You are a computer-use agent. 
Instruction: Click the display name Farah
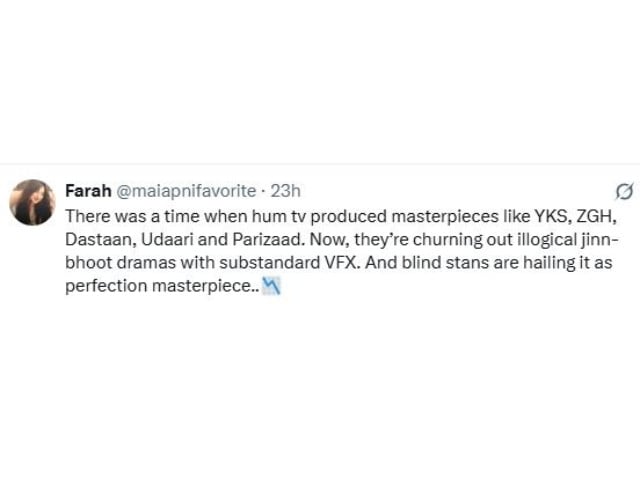86,190
